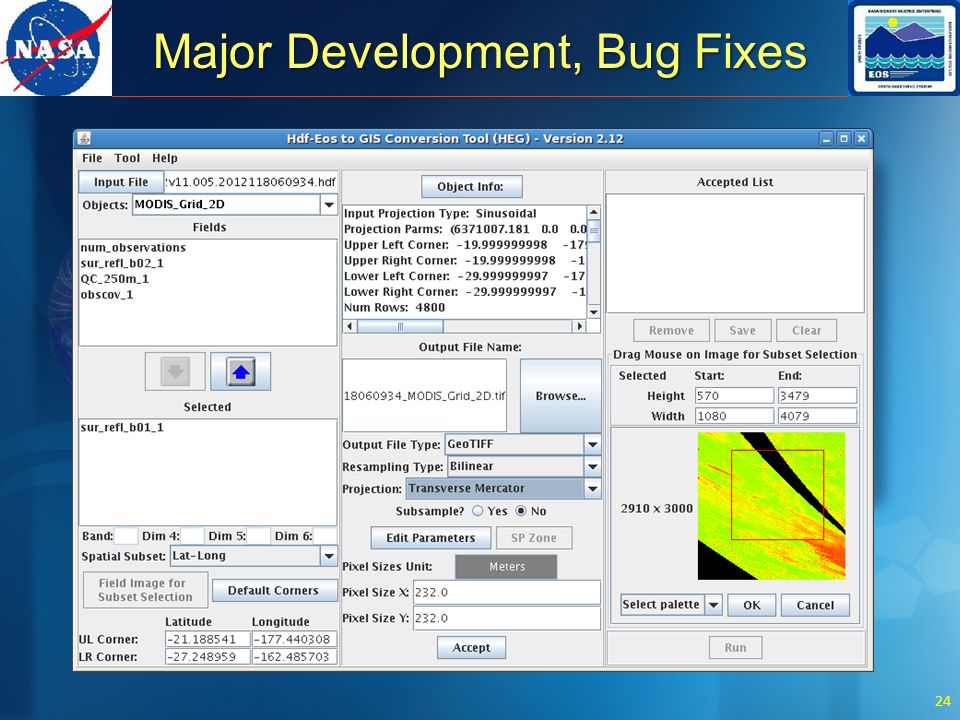Click the Pixel Size Y field
Screen dimensions: 960x720
pyautogui.click(x=506, y=618)
